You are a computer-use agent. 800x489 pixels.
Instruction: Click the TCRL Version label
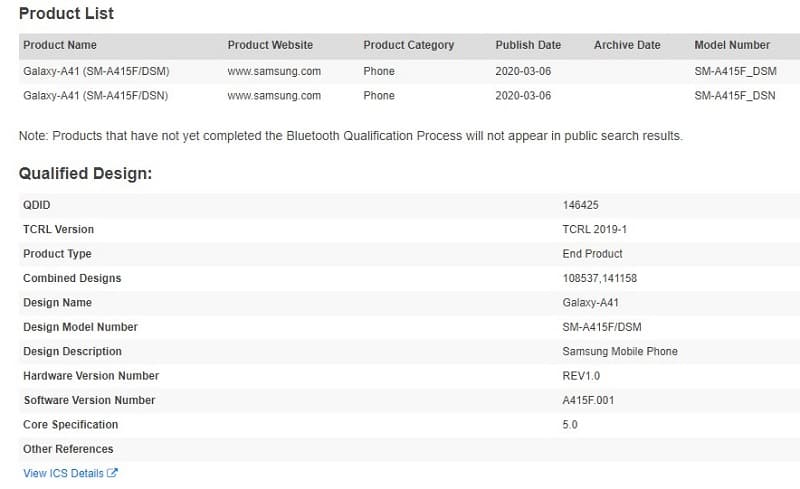(59, 229)
